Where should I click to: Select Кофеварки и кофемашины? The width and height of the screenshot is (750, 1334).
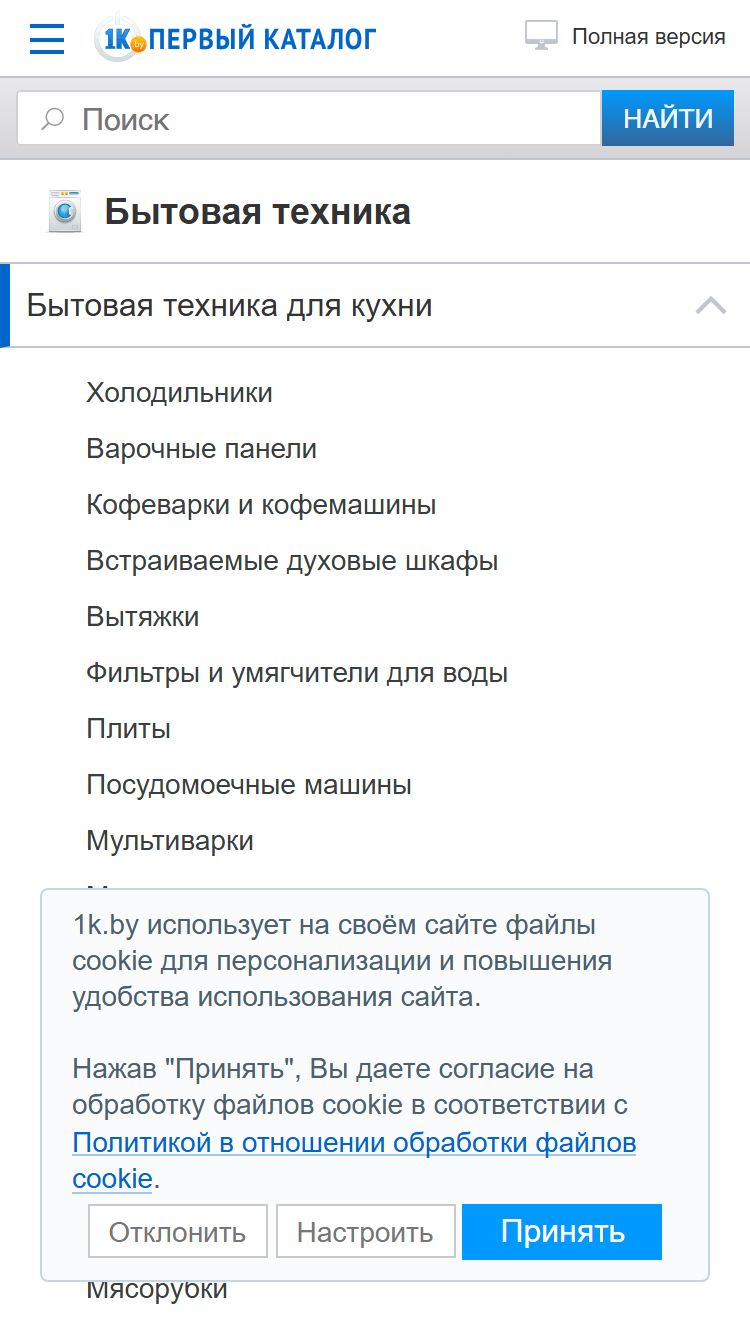[x=261, y=505]
